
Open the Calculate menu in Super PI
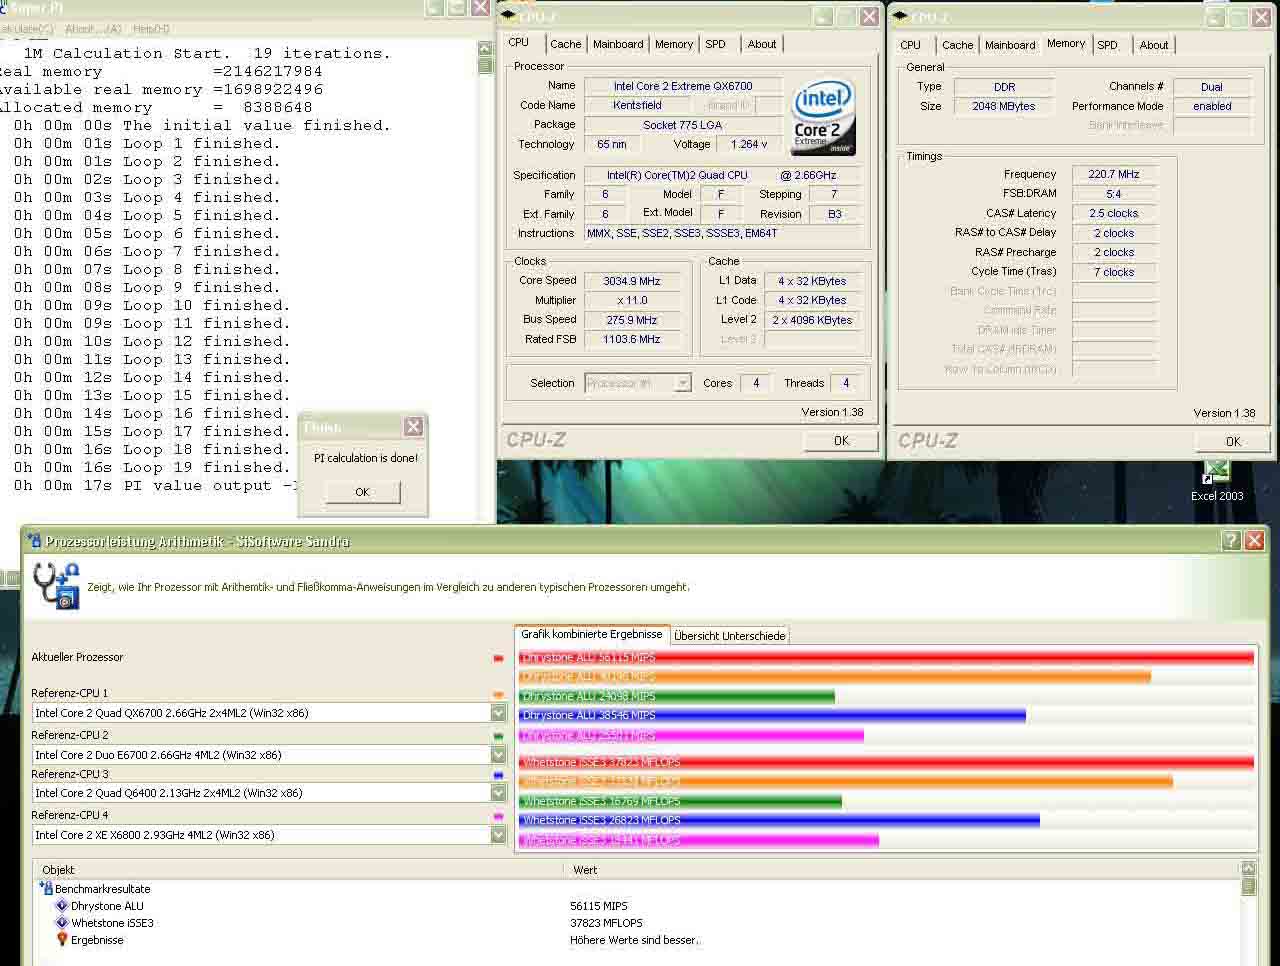(x=26, y=29)
